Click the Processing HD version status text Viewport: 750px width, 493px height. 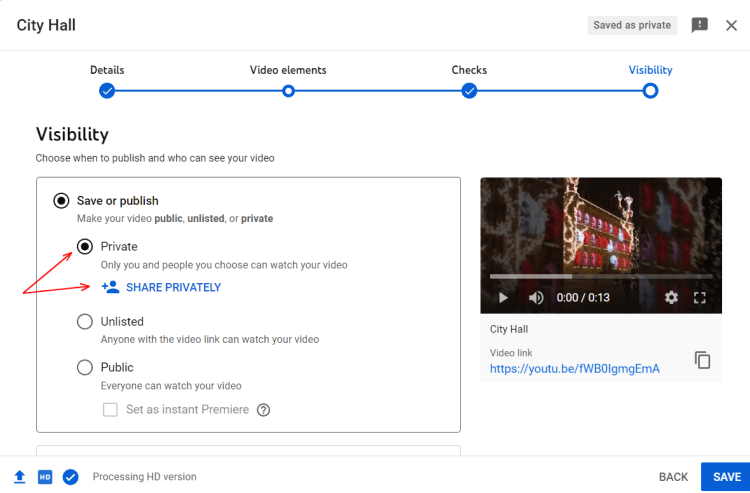(144, 477)
